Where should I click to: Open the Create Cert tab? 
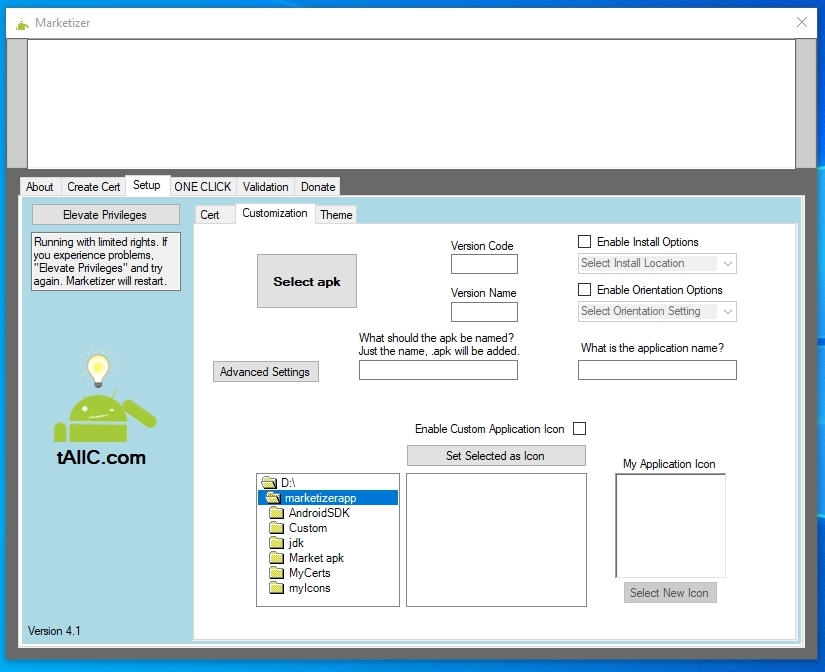[x=94, y=187]
